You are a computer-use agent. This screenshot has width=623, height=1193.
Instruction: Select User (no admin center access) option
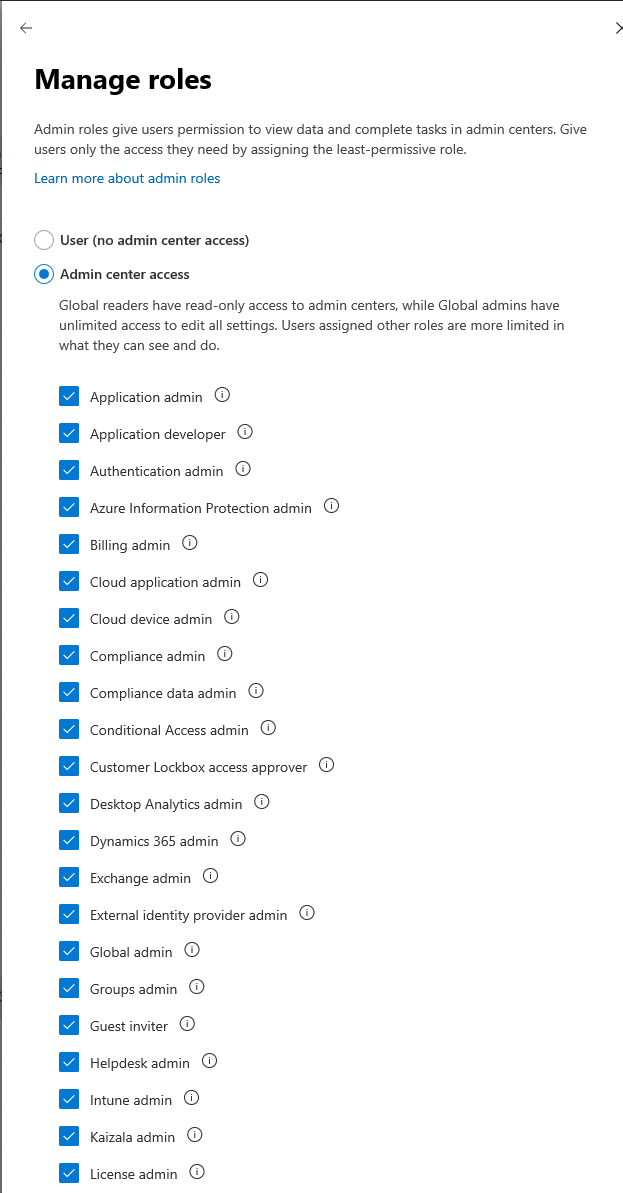click(44, 240)
